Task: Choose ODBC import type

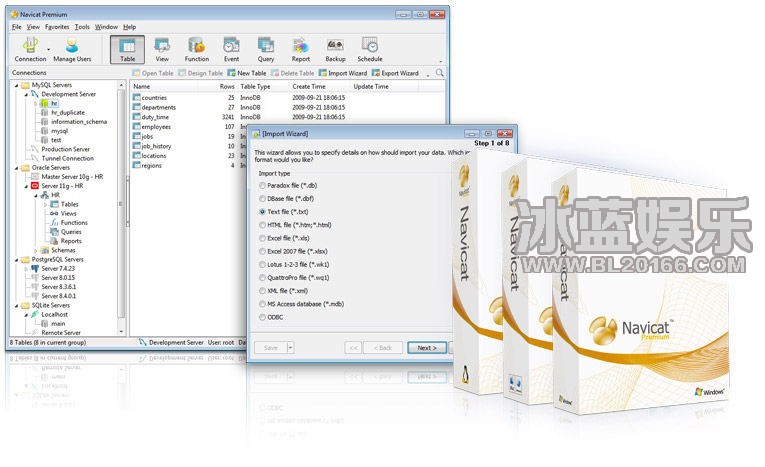Action: [271, 317]
